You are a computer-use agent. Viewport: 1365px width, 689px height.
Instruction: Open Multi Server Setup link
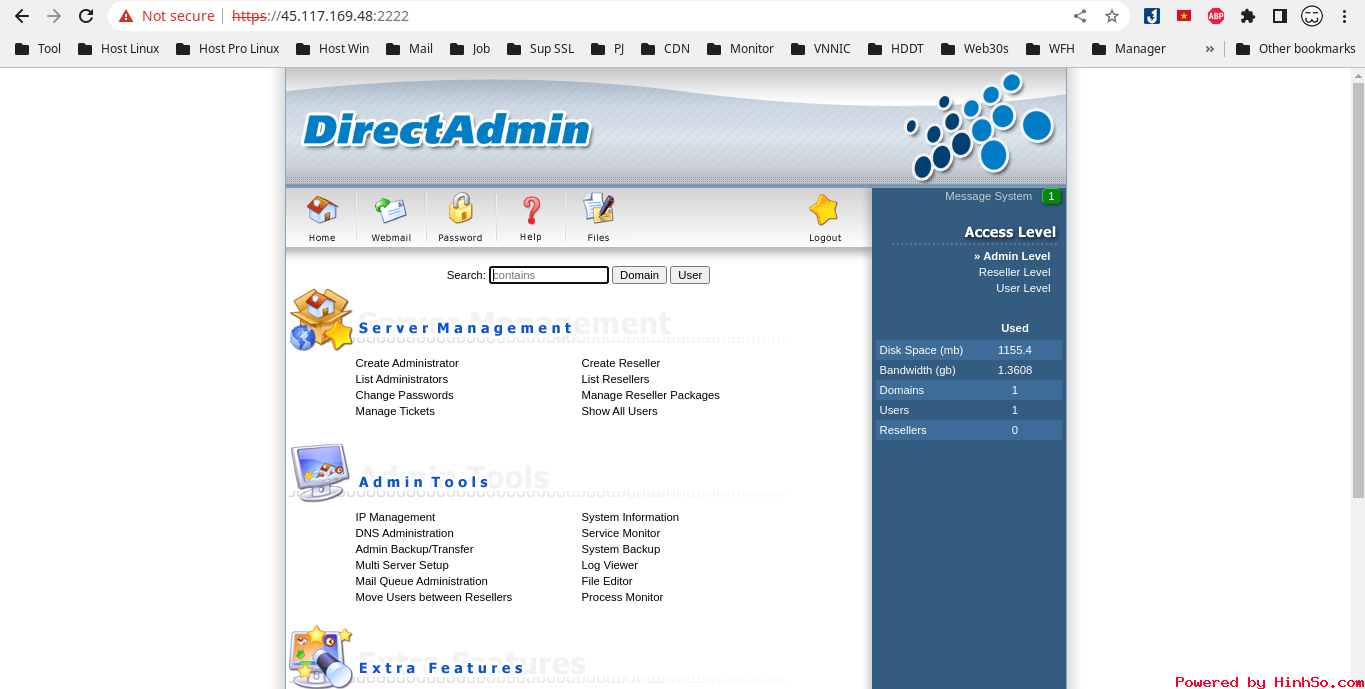[402, 565]
